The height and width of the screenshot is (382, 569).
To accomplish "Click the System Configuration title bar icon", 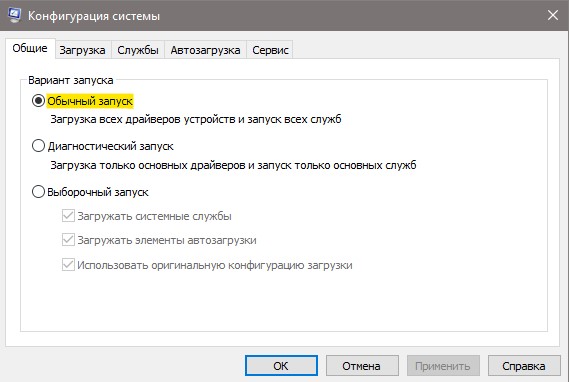I will coord(14,15).
